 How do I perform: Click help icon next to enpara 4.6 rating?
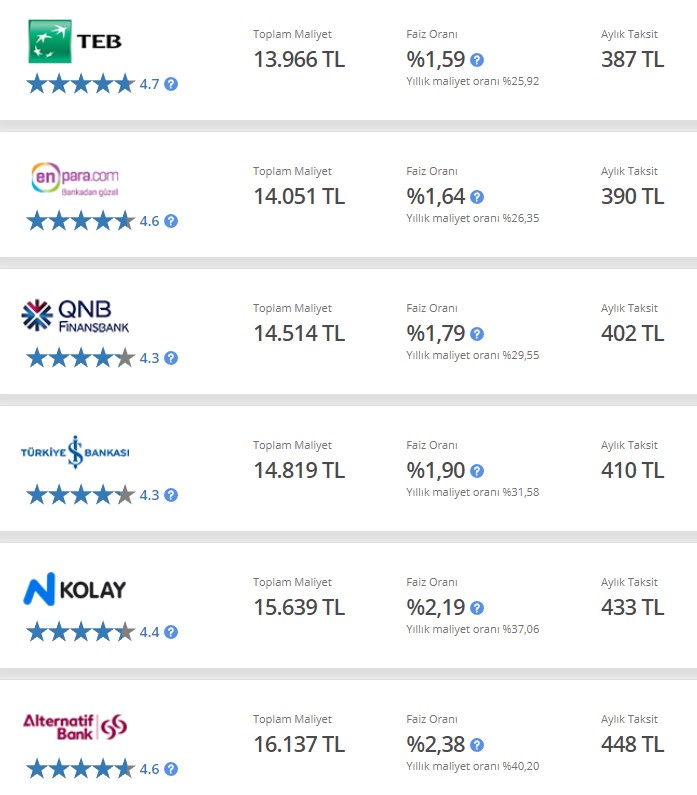(x=171, y=221)
